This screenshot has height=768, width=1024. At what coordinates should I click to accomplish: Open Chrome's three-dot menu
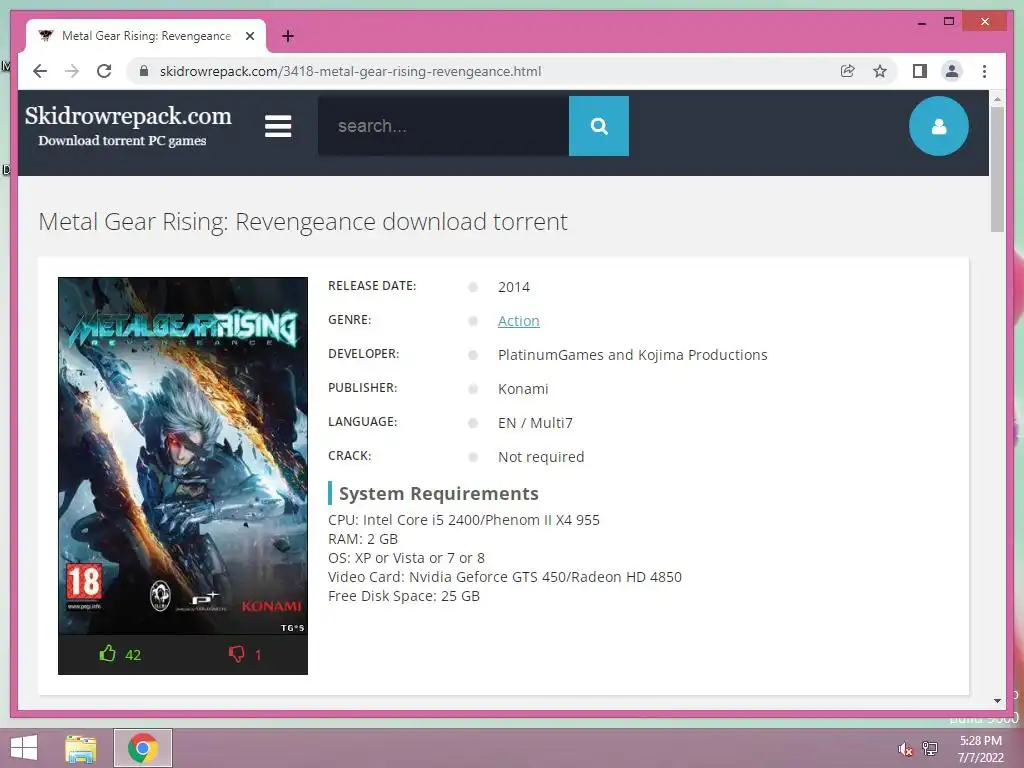984,71
